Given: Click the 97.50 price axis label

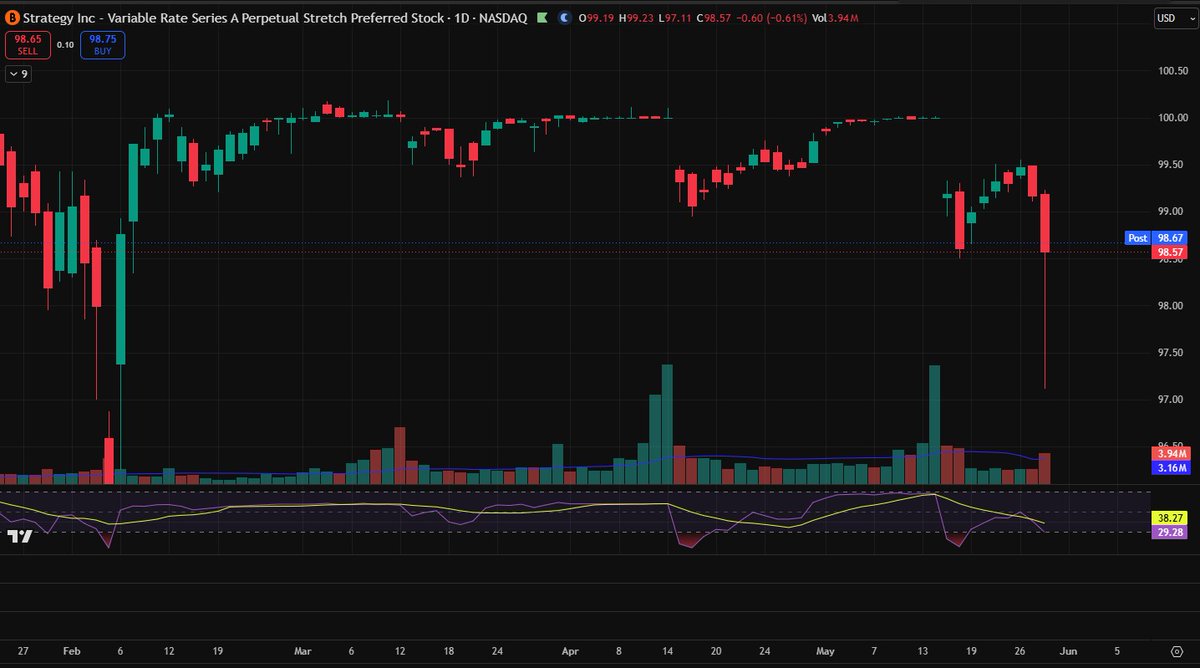Looking at the screenshot, I should (x=1171, y=353).
